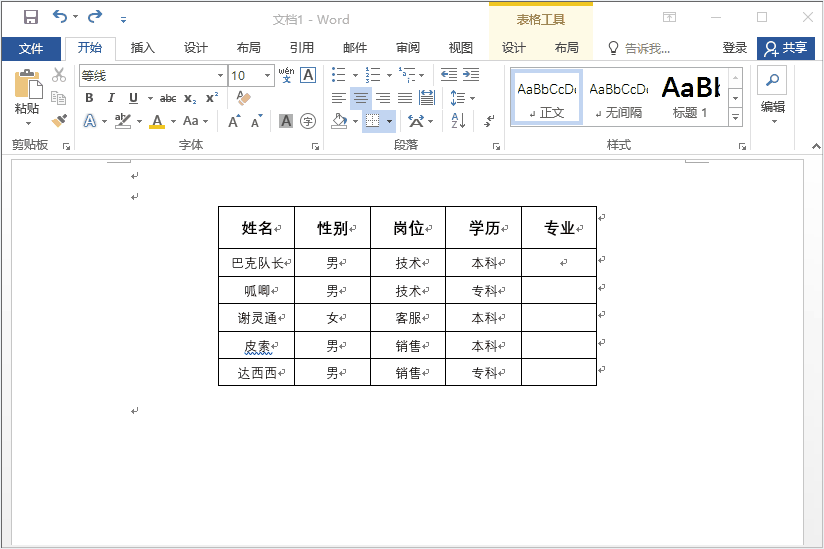Apply character border icon
Viewport: 824px width, 549px height.
click(x=308, y=75)
